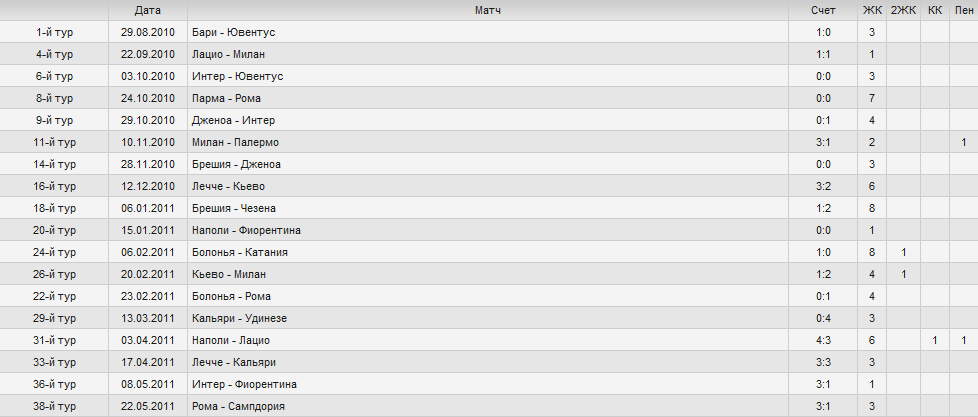978x417 pixels.
Task: Click the 22.05.2011 date cell
Action: point(148,406)
